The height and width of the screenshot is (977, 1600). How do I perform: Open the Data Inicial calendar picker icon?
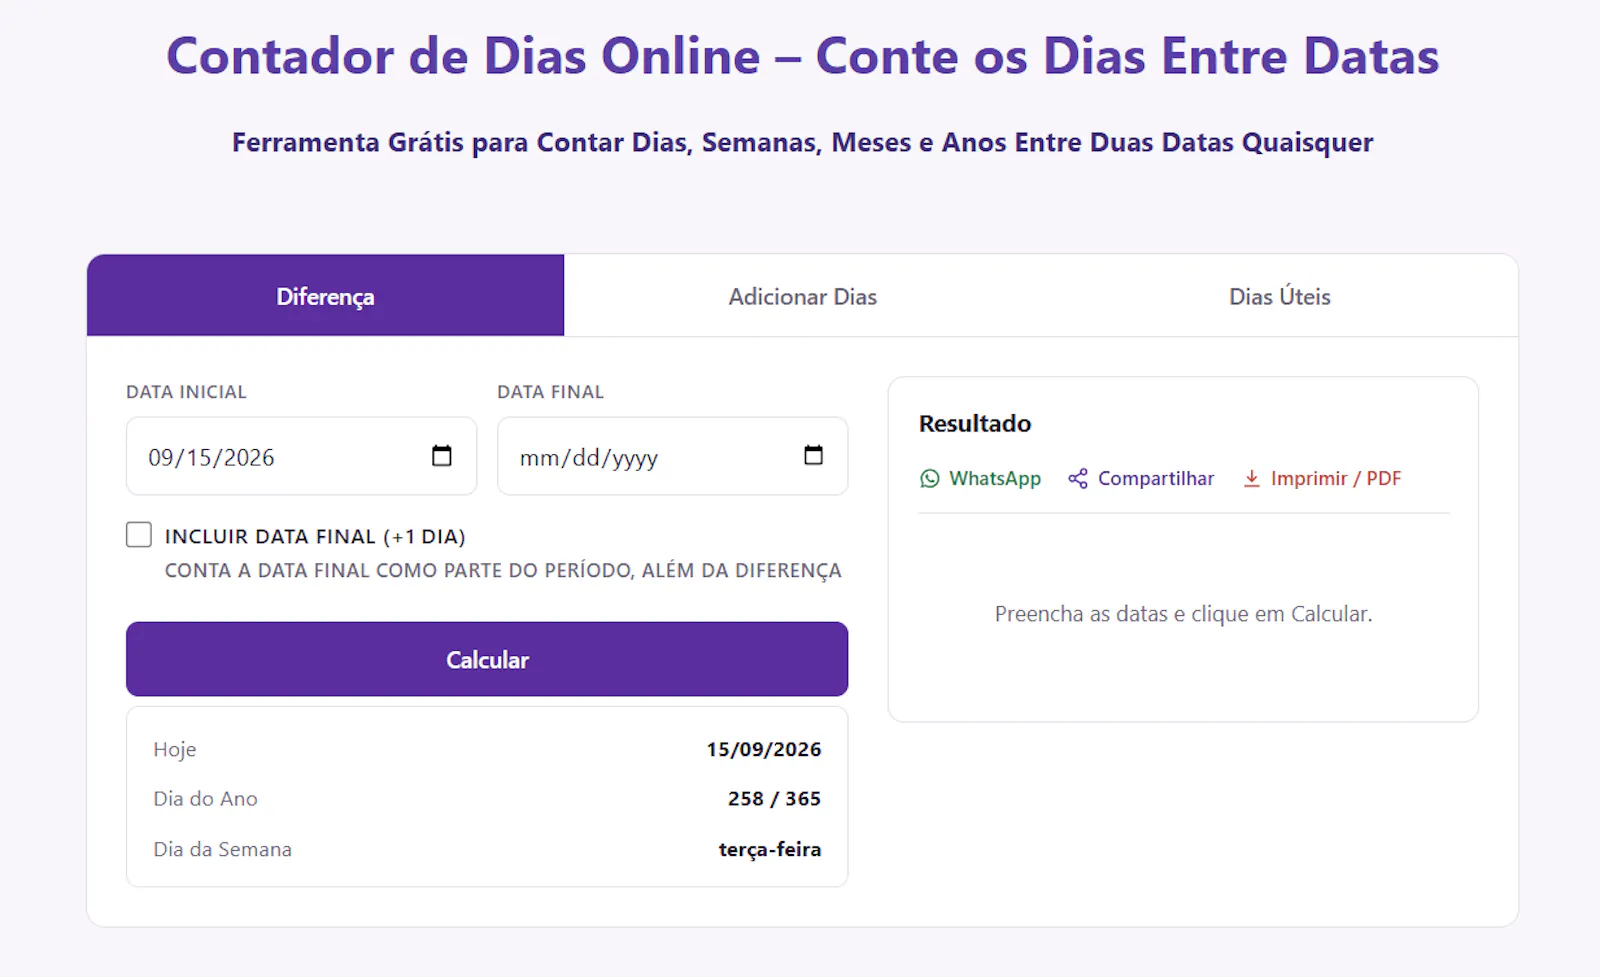point(441,456)
